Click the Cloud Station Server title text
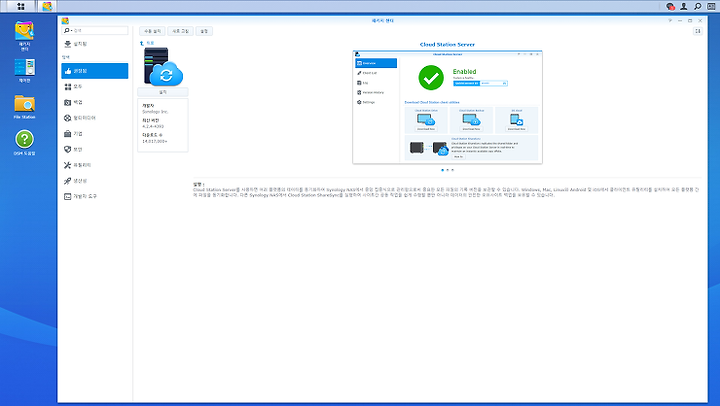720x406 pixels. 447,45
